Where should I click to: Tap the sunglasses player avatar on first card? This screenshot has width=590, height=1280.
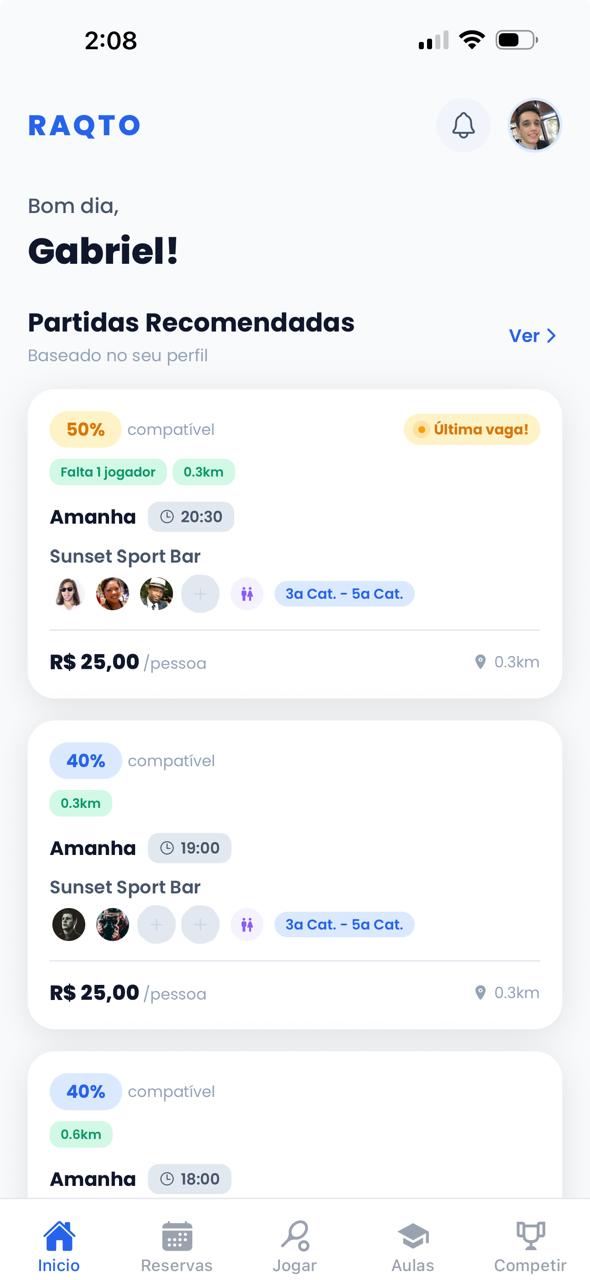[x=69, y=593]
